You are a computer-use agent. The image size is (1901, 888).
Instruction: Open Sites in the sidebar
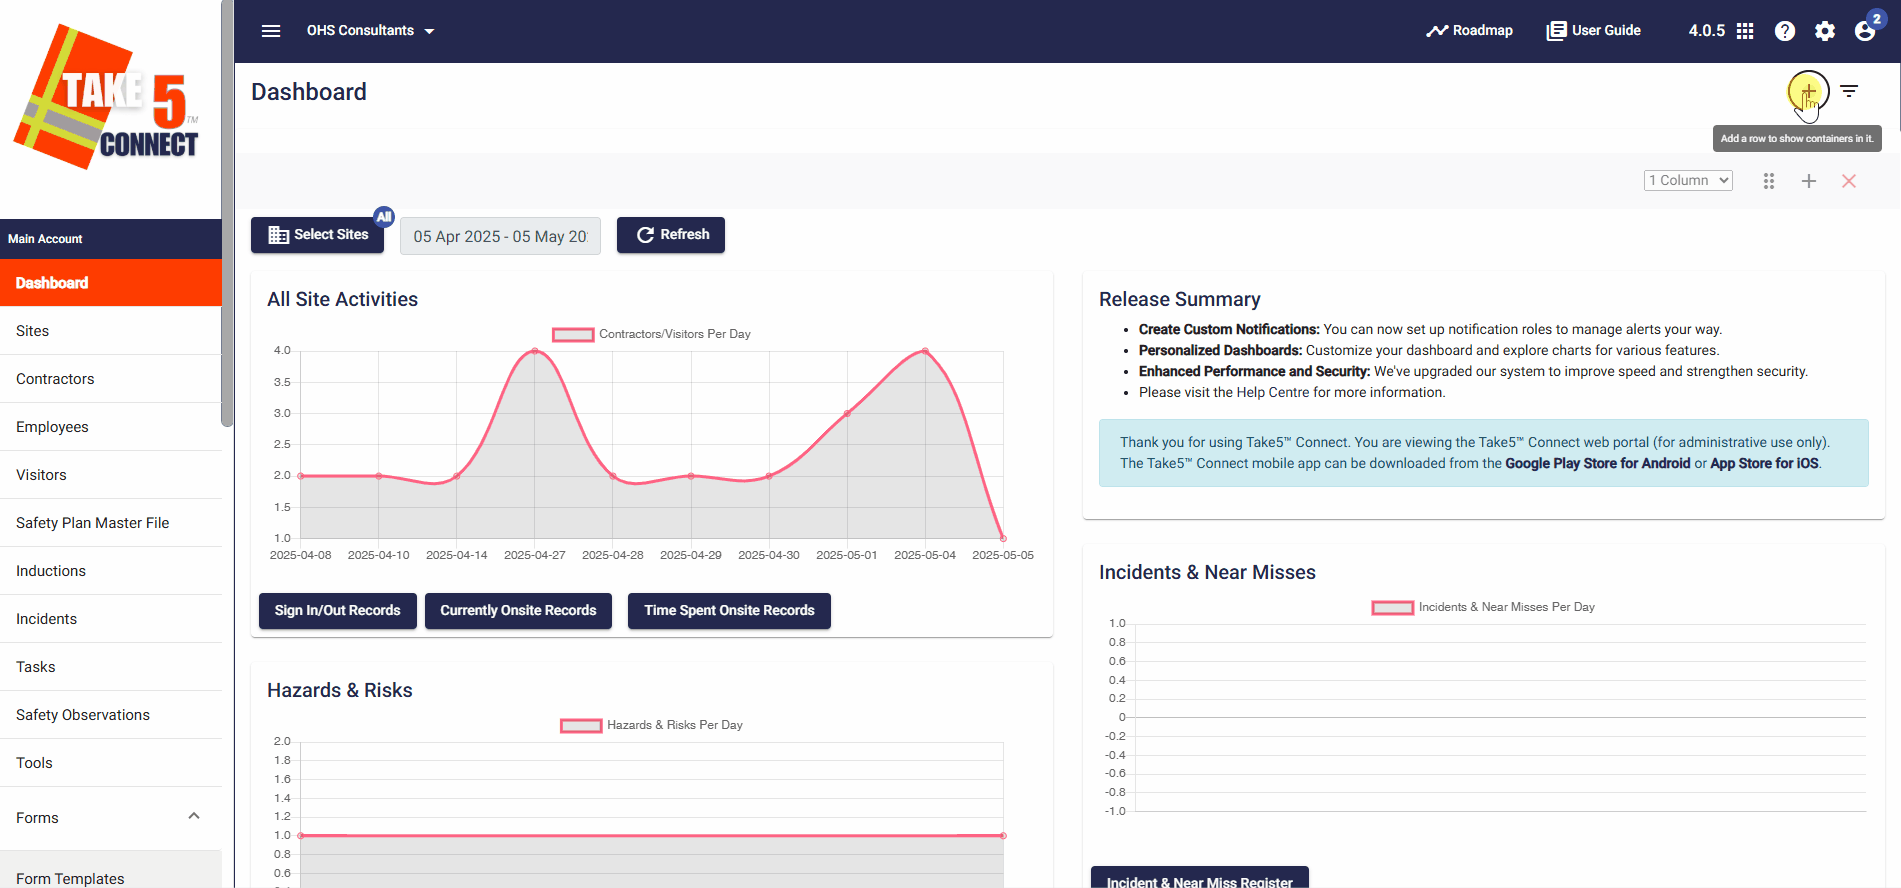click(111, 331)
